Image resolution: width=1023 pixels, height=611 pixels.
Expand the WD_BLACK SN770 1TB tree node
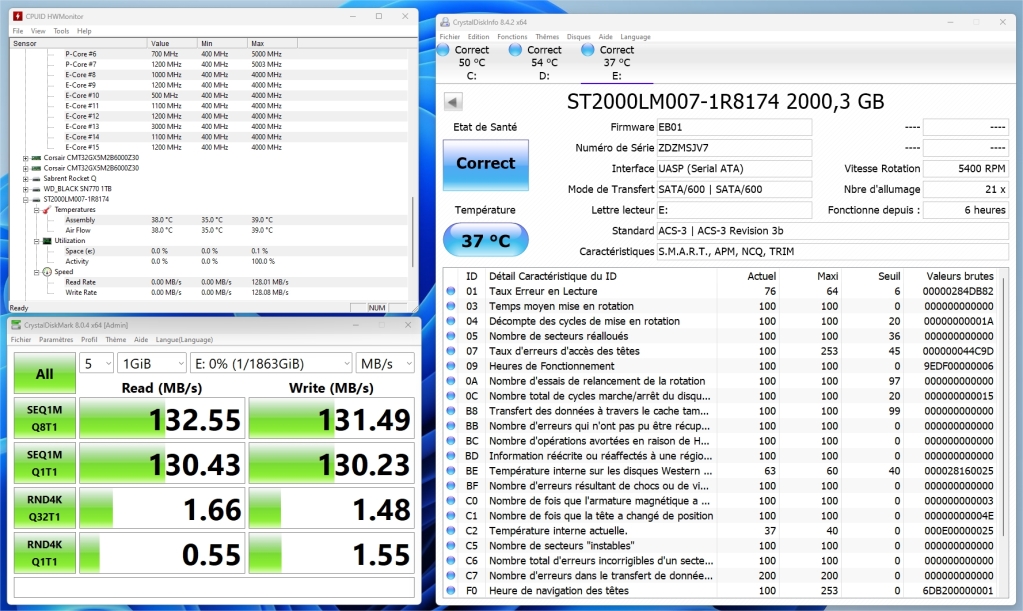pyautogui.click(x=25, y=189)
